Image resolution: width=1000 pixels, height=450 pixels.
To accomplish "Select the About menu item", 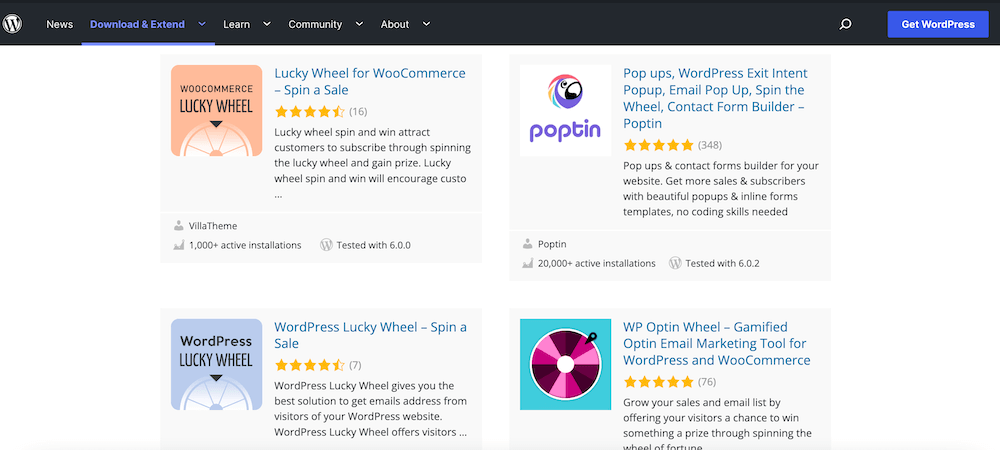I will [x=395, y=24].
